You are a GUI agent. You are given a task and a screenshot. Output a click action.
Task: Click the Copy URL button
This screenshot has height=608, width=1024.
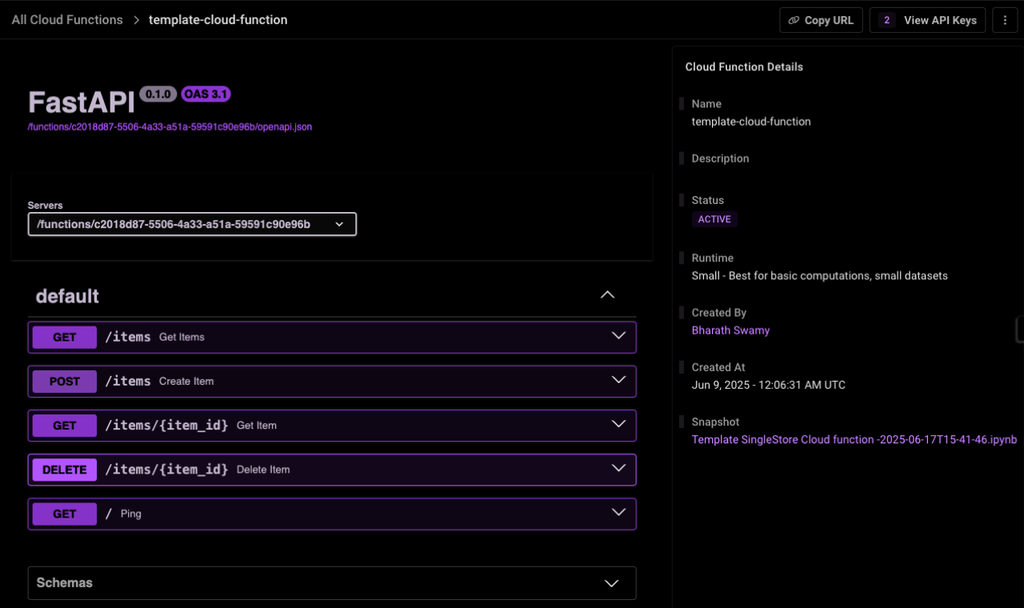click(x=821, y=20)
